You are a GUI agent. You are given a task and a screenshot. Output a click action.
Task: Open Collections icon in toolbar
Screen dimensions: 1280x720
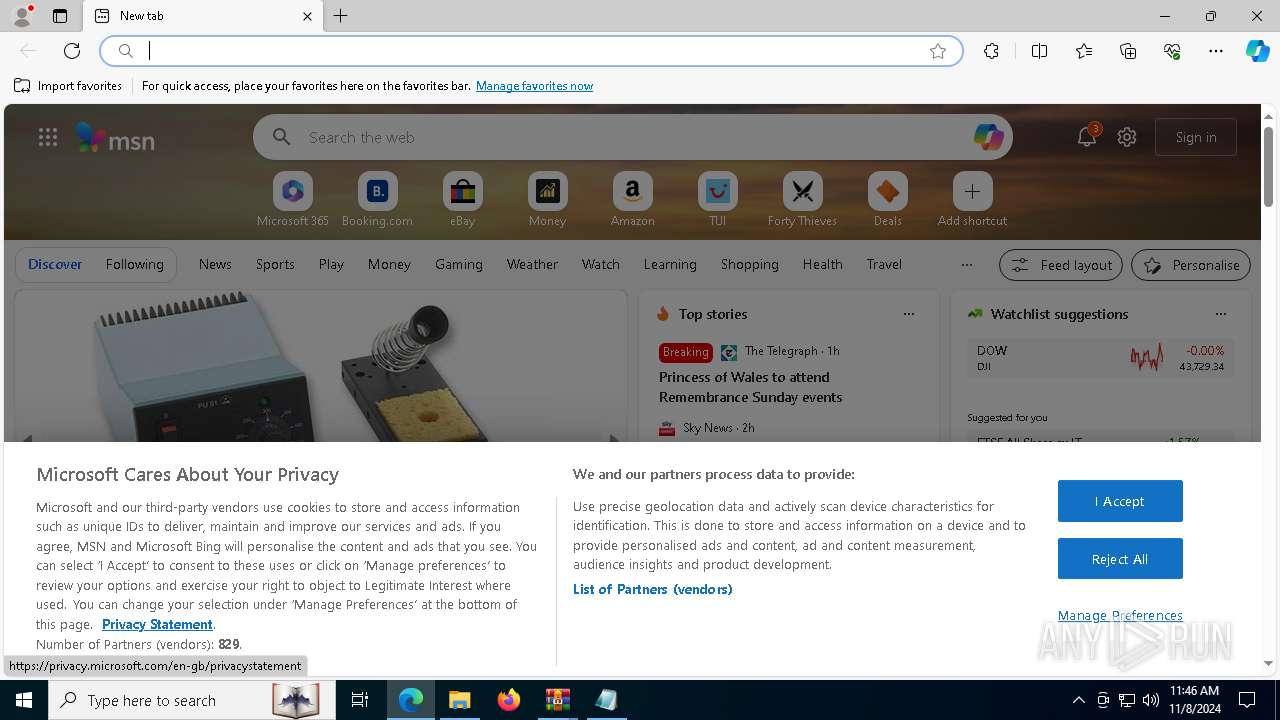1128,51
